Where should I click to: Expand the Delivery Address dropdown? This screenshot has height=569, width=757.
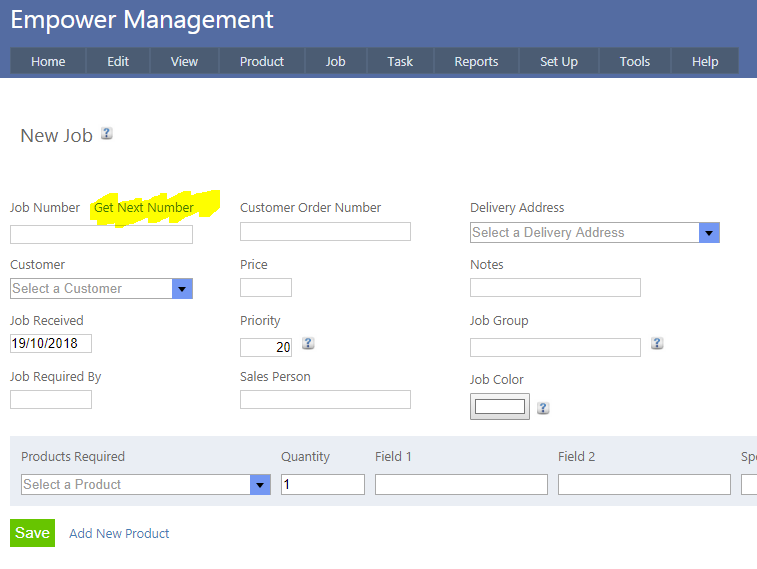pyautogui.click(x=709, y=233)
